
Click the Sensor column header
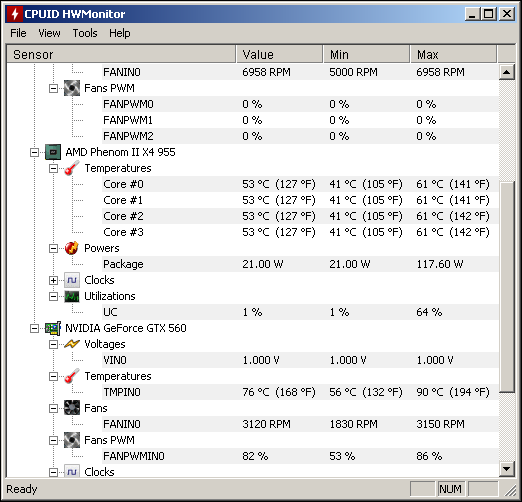coord(121,54)
